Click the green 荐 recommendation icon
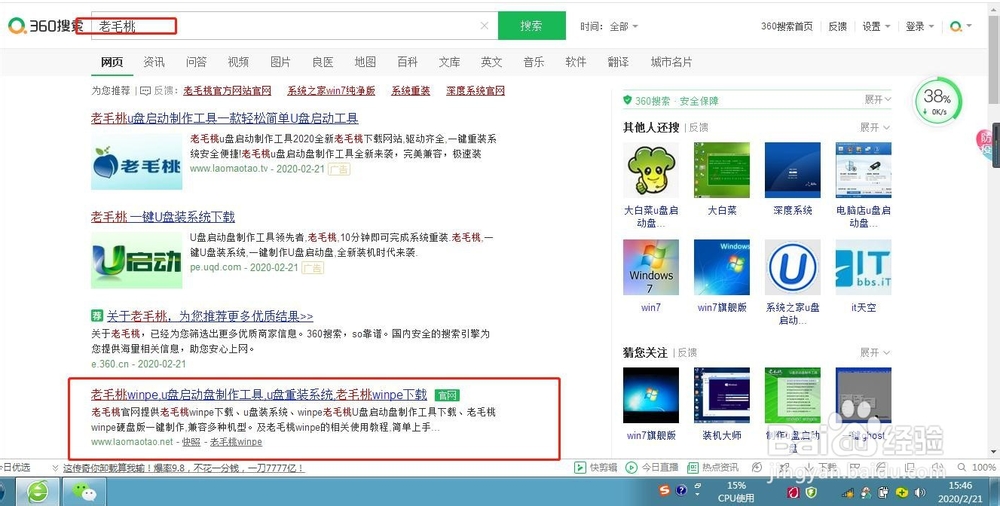This screenshot has height=506, width=1000. click(x=96, y=316)
